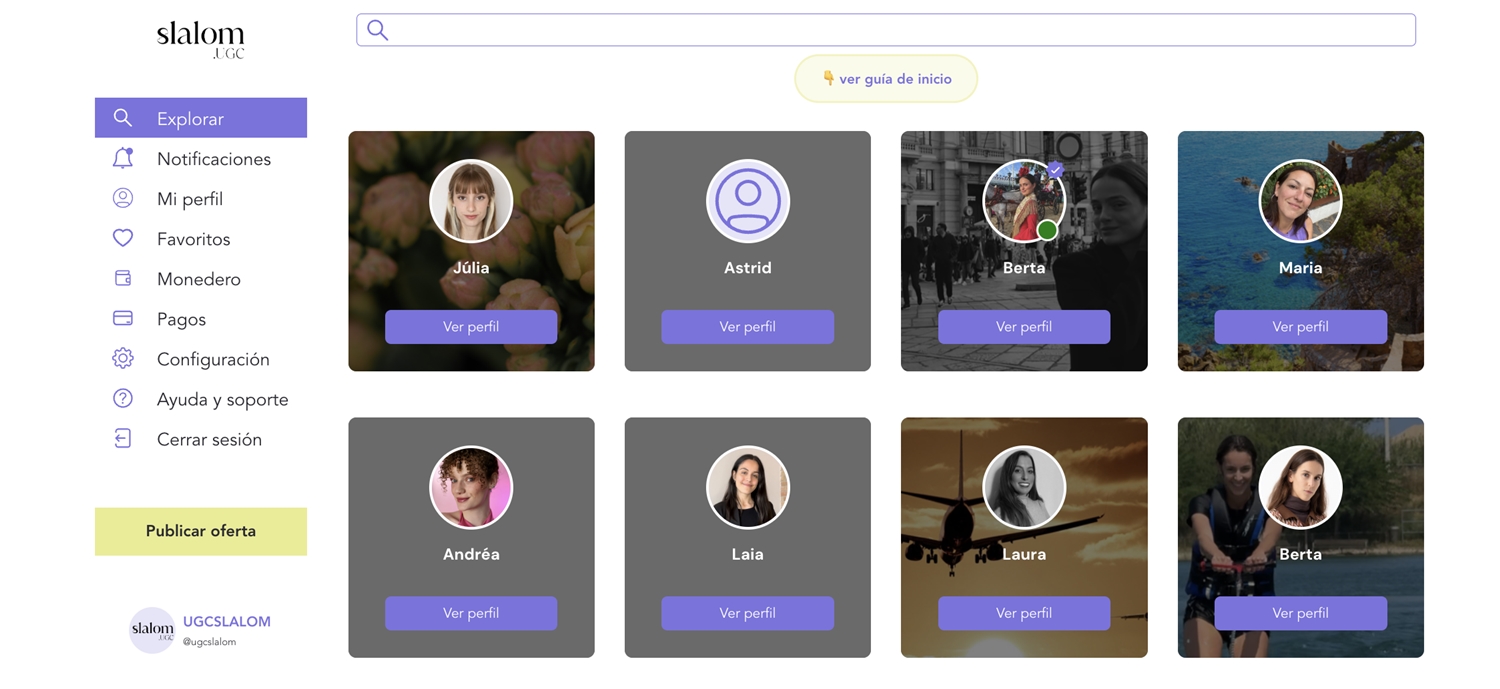Click the Cerrar sesión logout icon
Viewport: 1500px width, 689px height.
coord(122,438)
